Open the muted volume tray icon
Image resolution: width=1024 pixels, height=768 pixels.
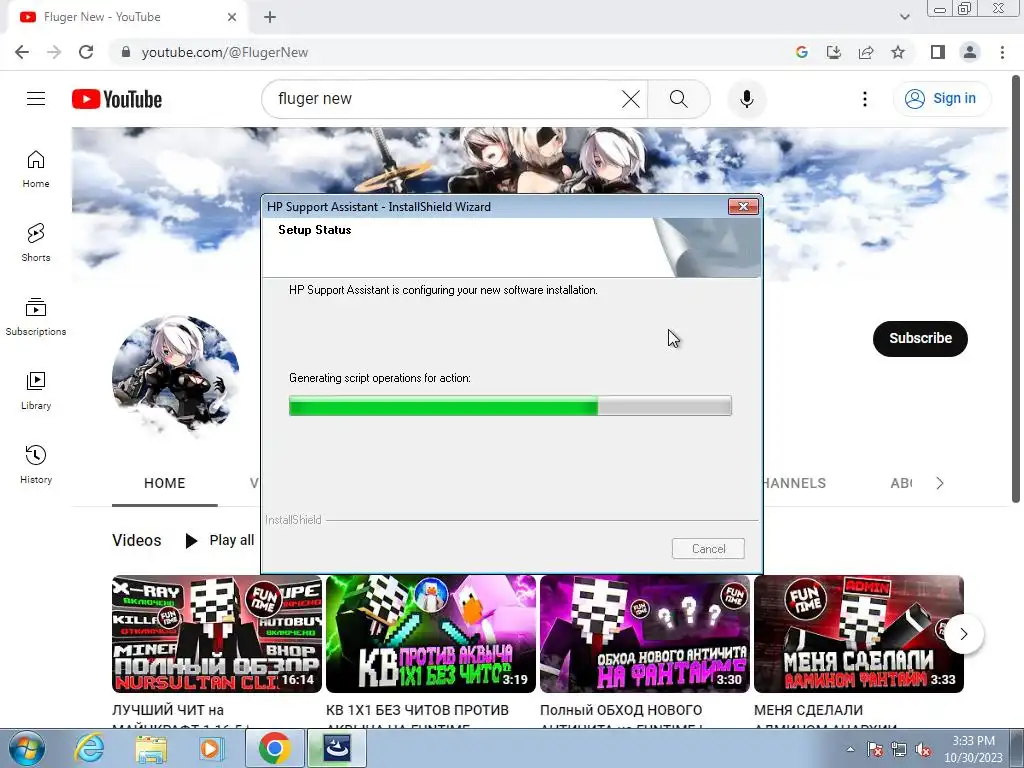pyautogui.click(x=923, y=749)
